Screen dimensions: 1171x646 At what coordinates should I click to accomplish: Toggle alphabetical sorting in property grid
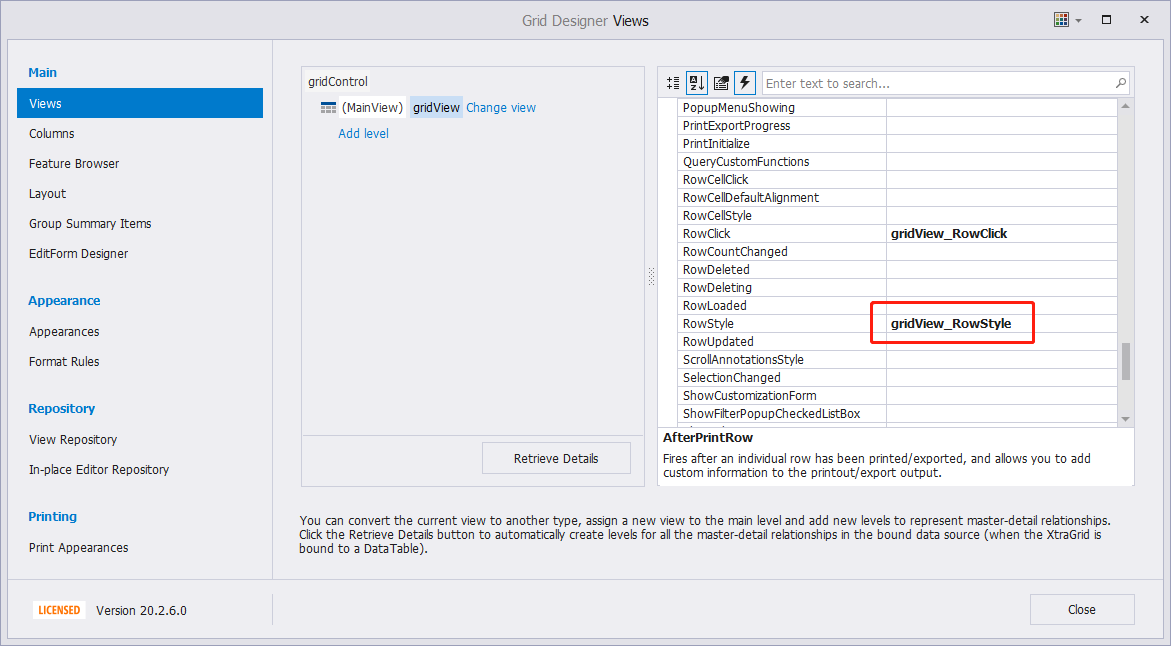pos(697,83)
